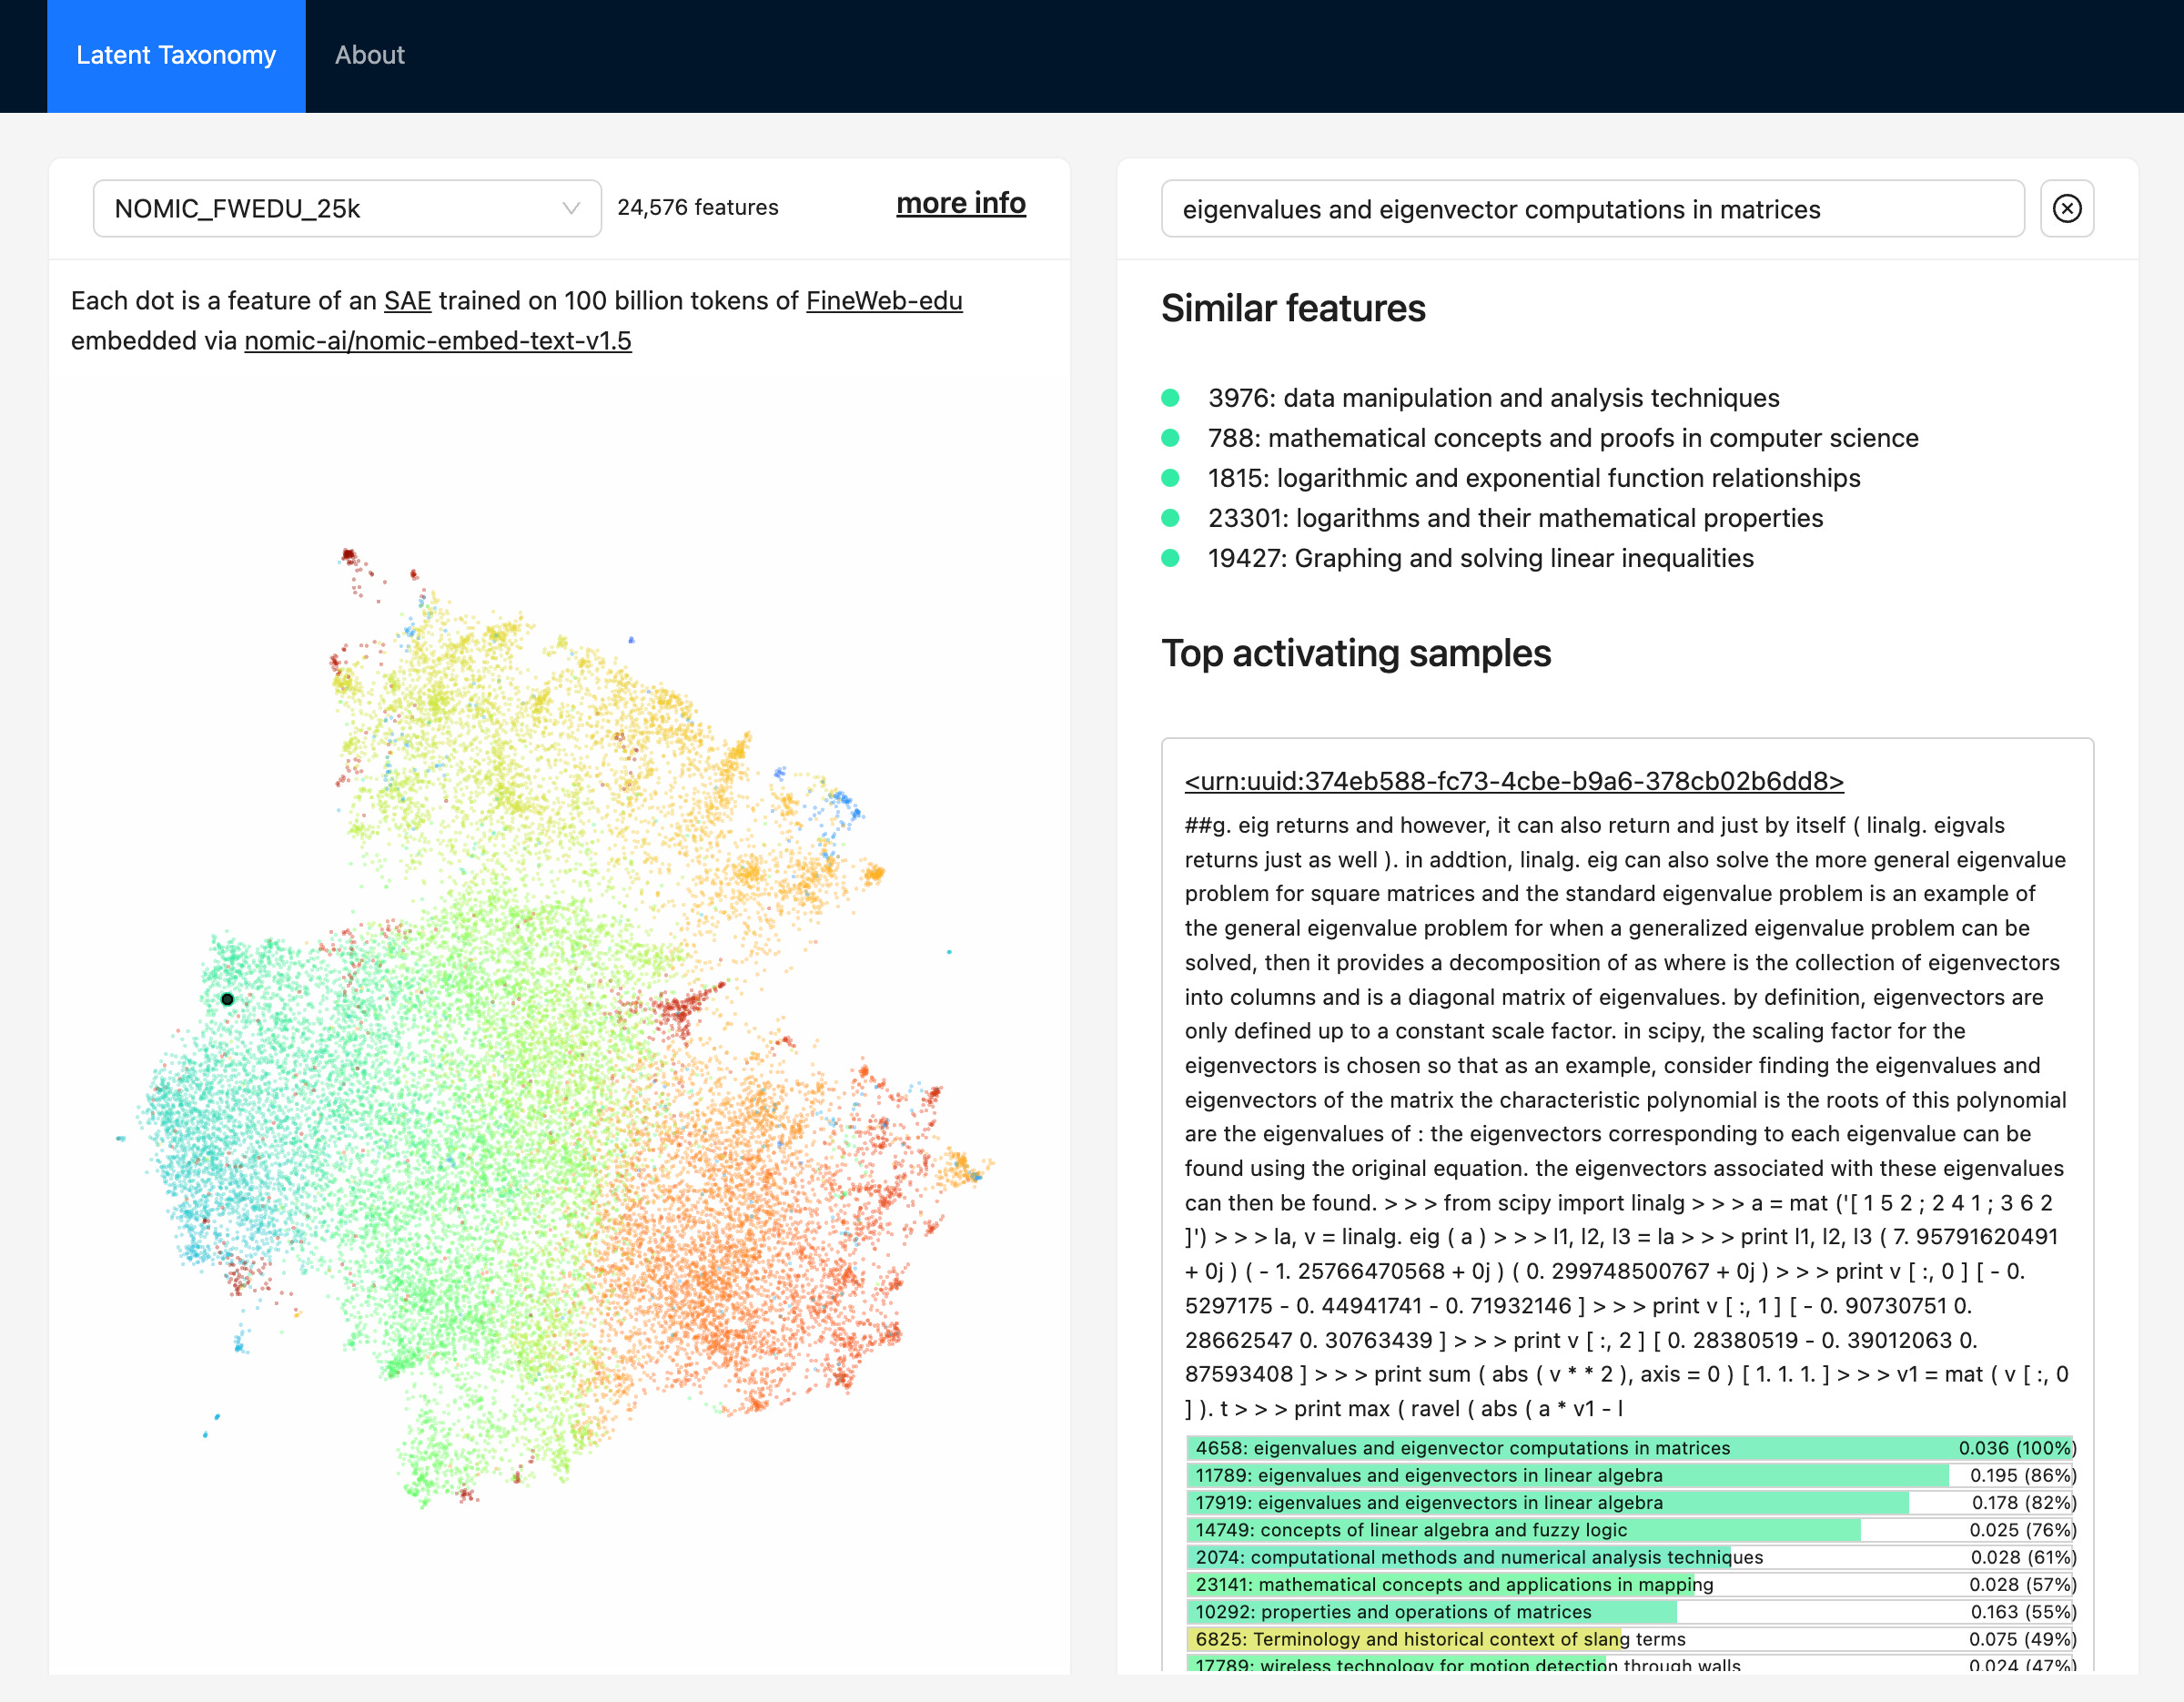Click the green dot beside feature 3976
The height and width of the screenshot is (1702, 2184).
coord(1170,398)
